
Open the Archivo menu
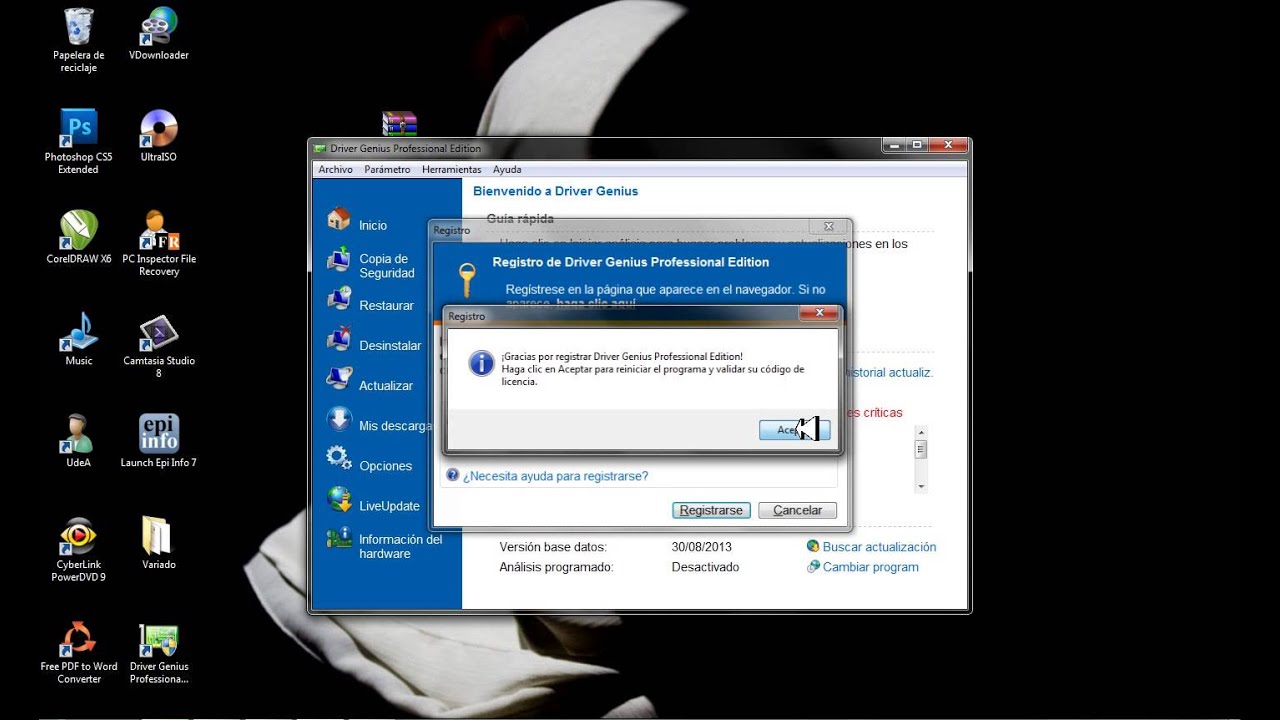[336, 170]
